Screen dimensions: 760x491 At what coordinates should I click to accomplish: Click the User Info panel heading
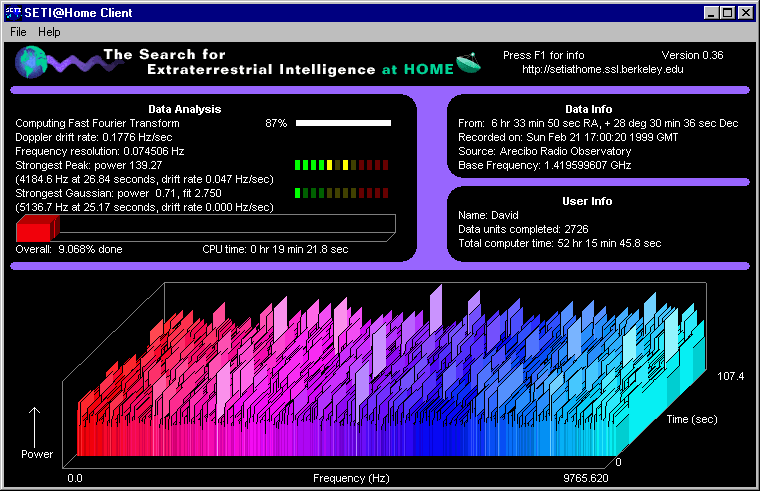point(589,201)
